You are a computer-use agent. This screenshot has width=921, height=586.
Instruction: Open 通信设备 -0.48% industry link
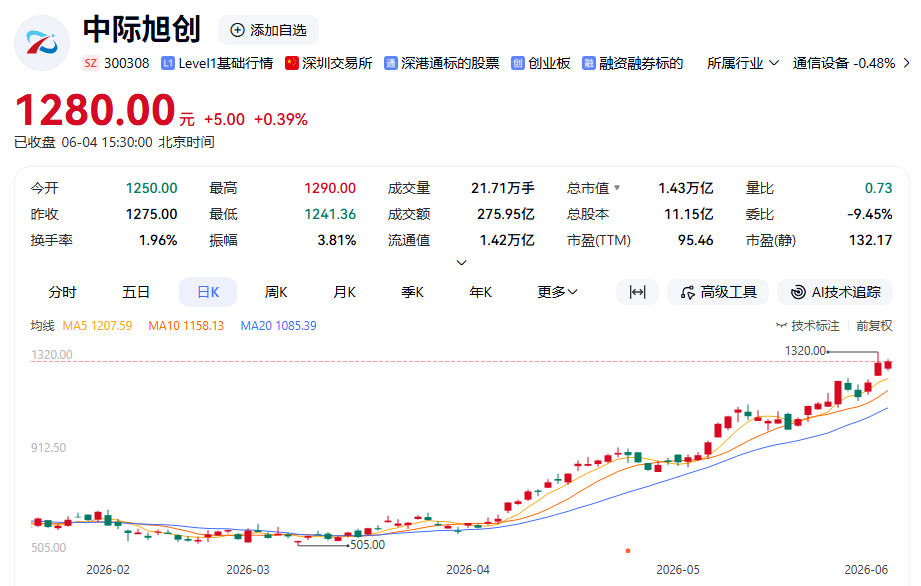click(843, 63)
